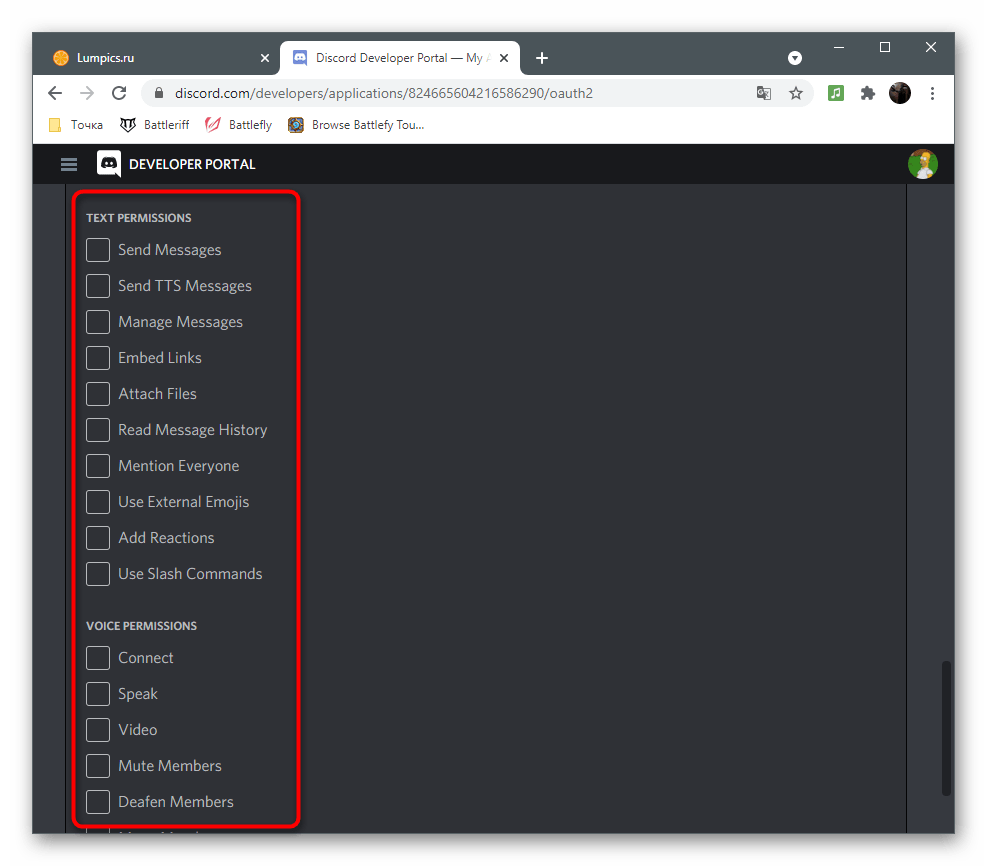Reload the current page
Screen dimensions: 987x866
(119, 92)
